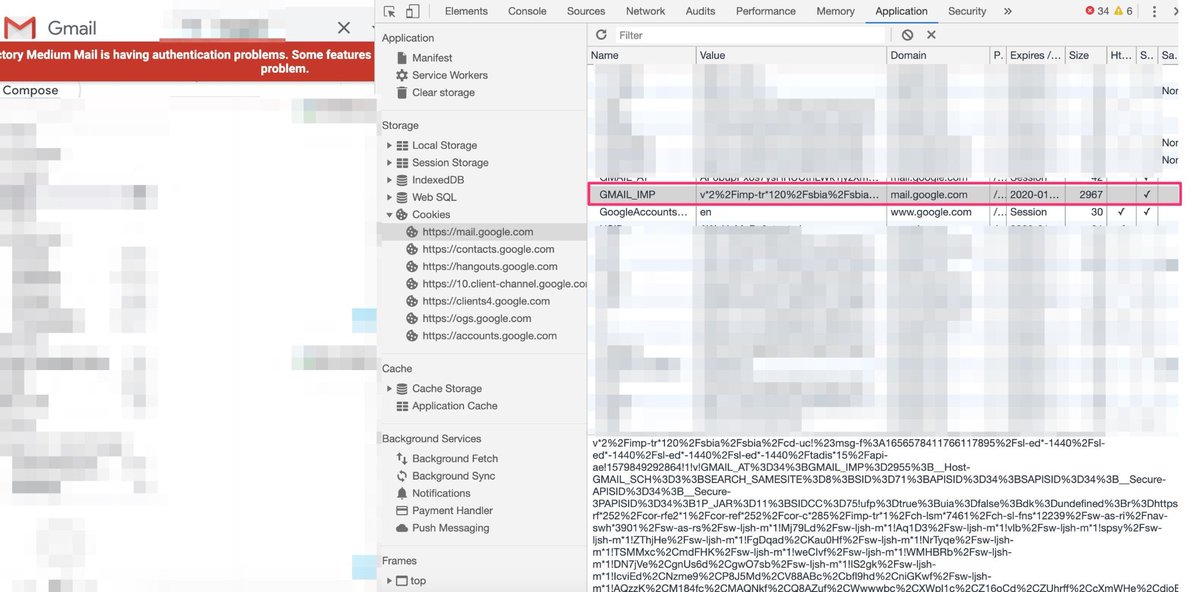1200x592 pixels.
Task: Switch to the Sources tab
Action: pos(586,11)
